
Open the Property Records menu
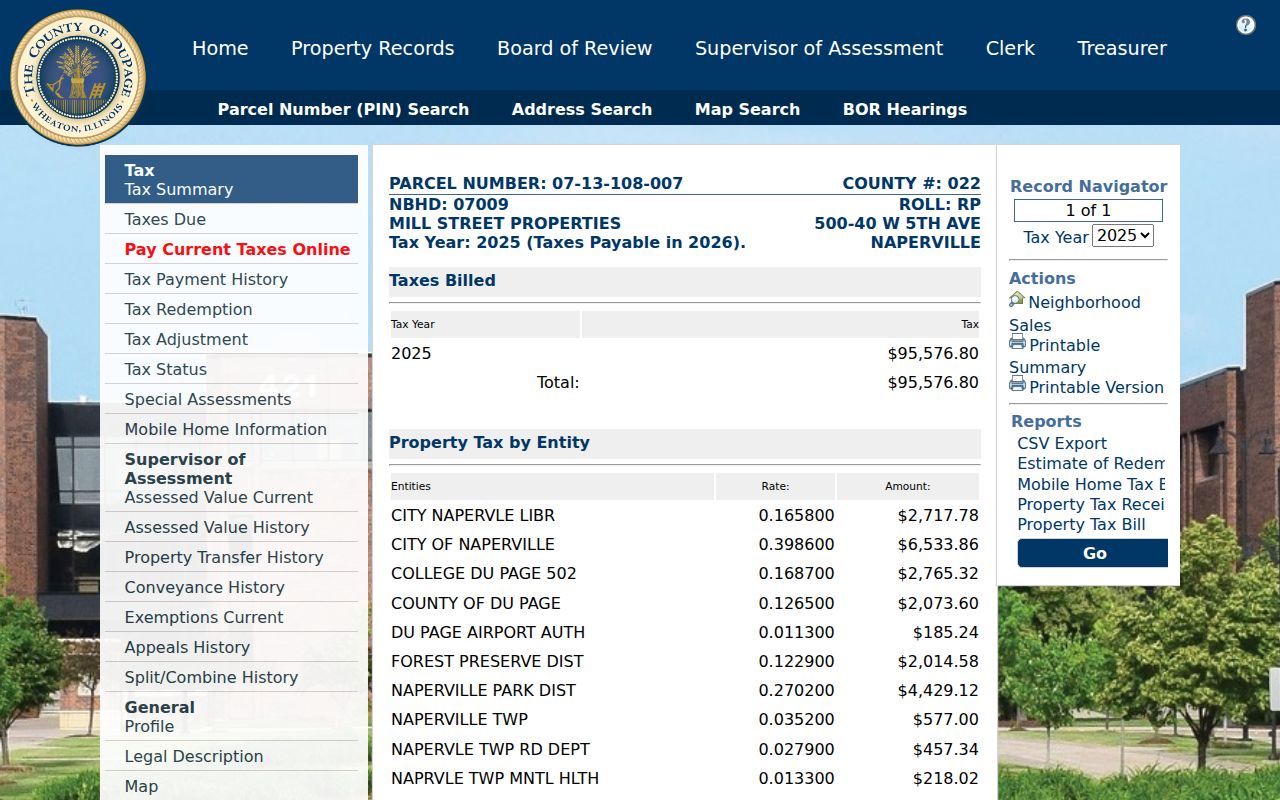(373, 48)
